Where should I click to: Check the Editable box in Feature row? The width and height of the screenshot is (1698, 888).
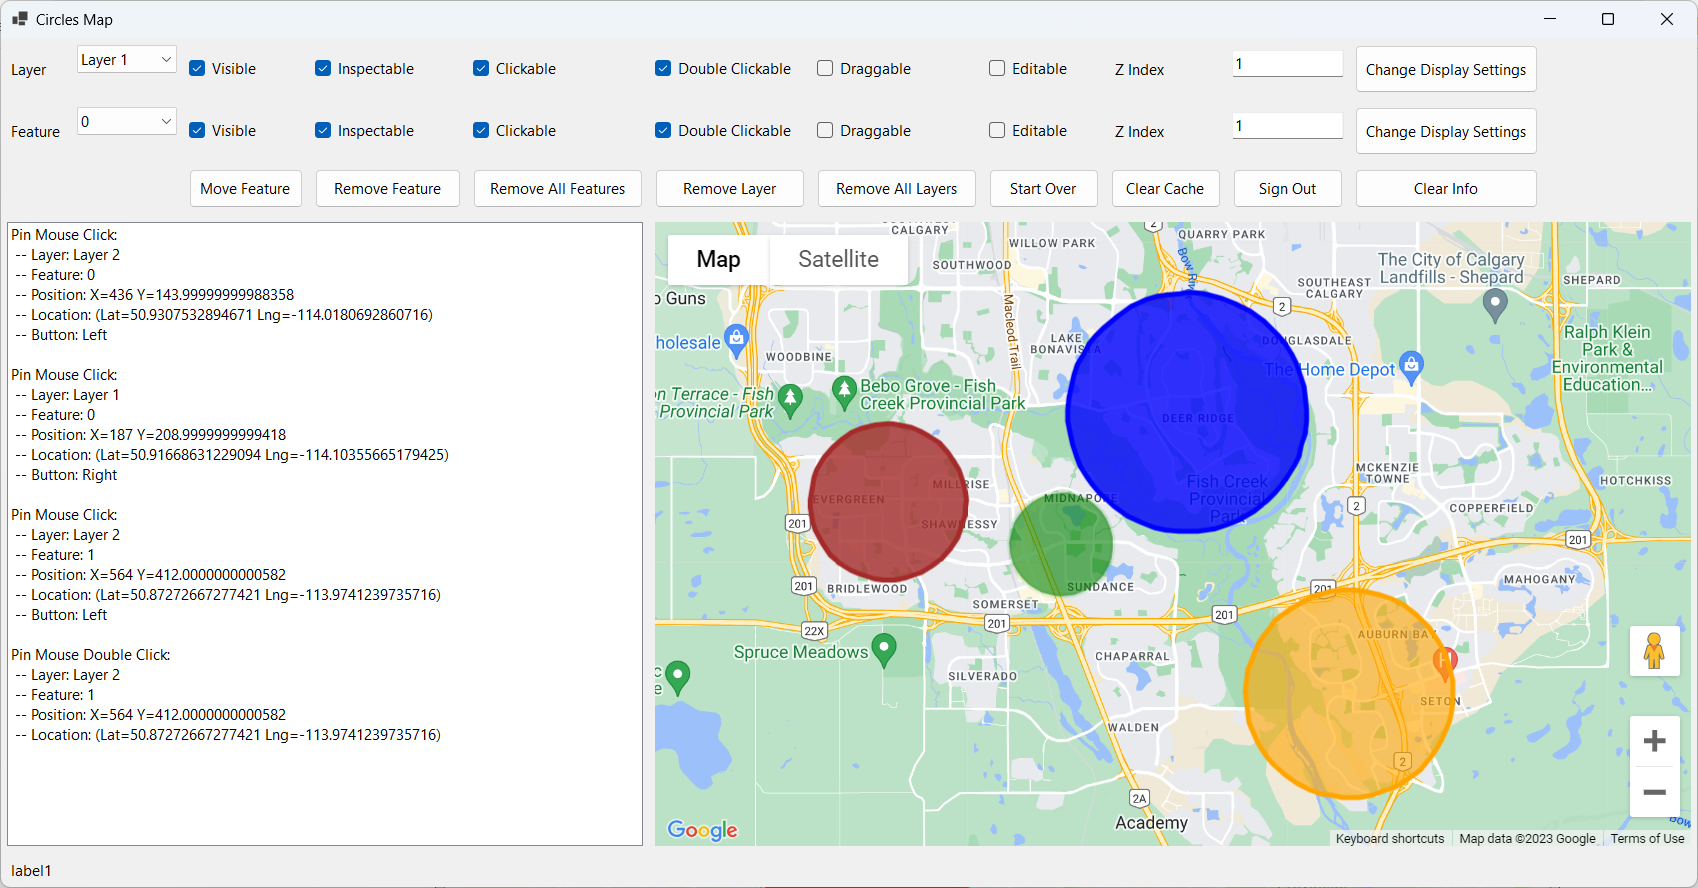pyautogui.click(x=997, y=131)
